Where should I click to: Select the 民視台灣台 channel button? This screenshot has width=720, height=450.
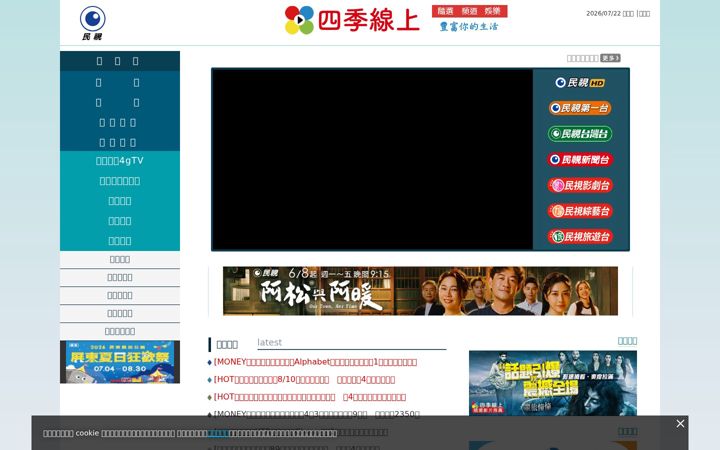pyautogui.click(x=580, y=134)
